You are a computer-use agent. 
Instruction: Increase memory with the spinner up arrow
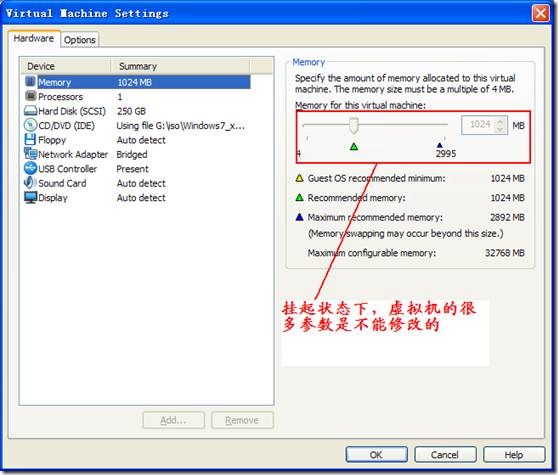tap(500, 121)
